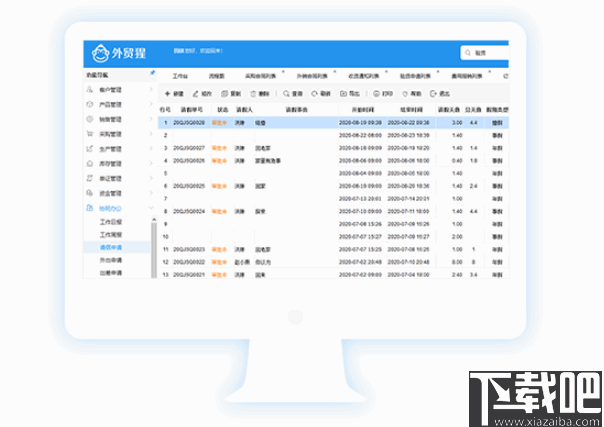
Task: Open the 工作周报 submenu item
Action: 111,235
